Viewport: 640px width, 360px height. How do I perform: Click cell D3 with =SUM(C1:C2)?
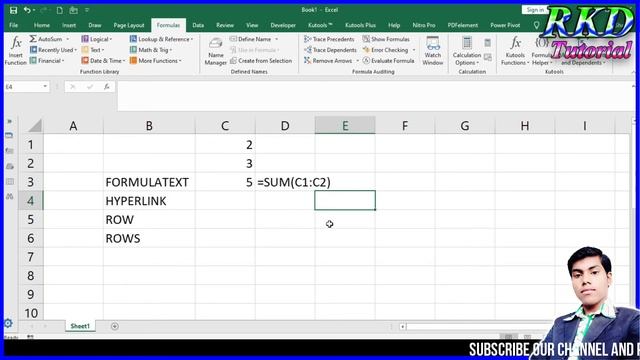click(x=285, y=182)
